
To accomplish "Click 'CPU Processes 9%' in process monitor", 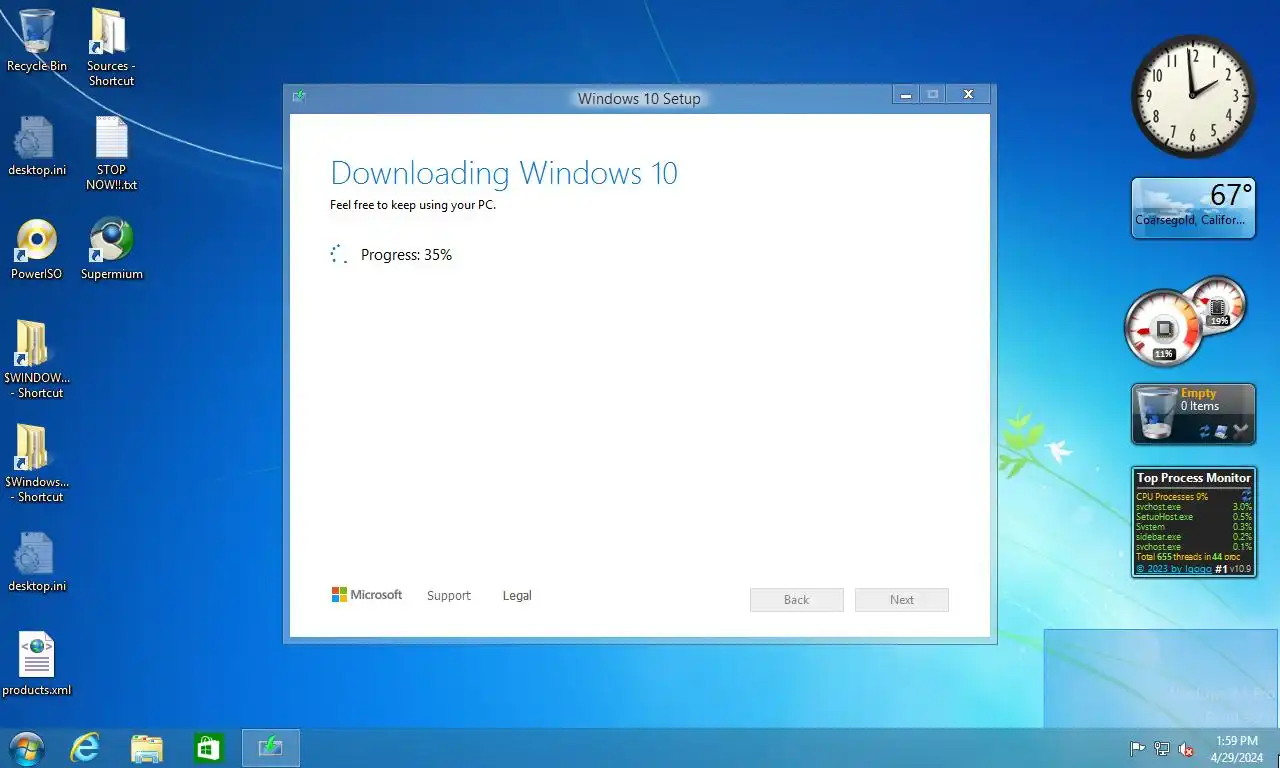I will (1172, 497).
